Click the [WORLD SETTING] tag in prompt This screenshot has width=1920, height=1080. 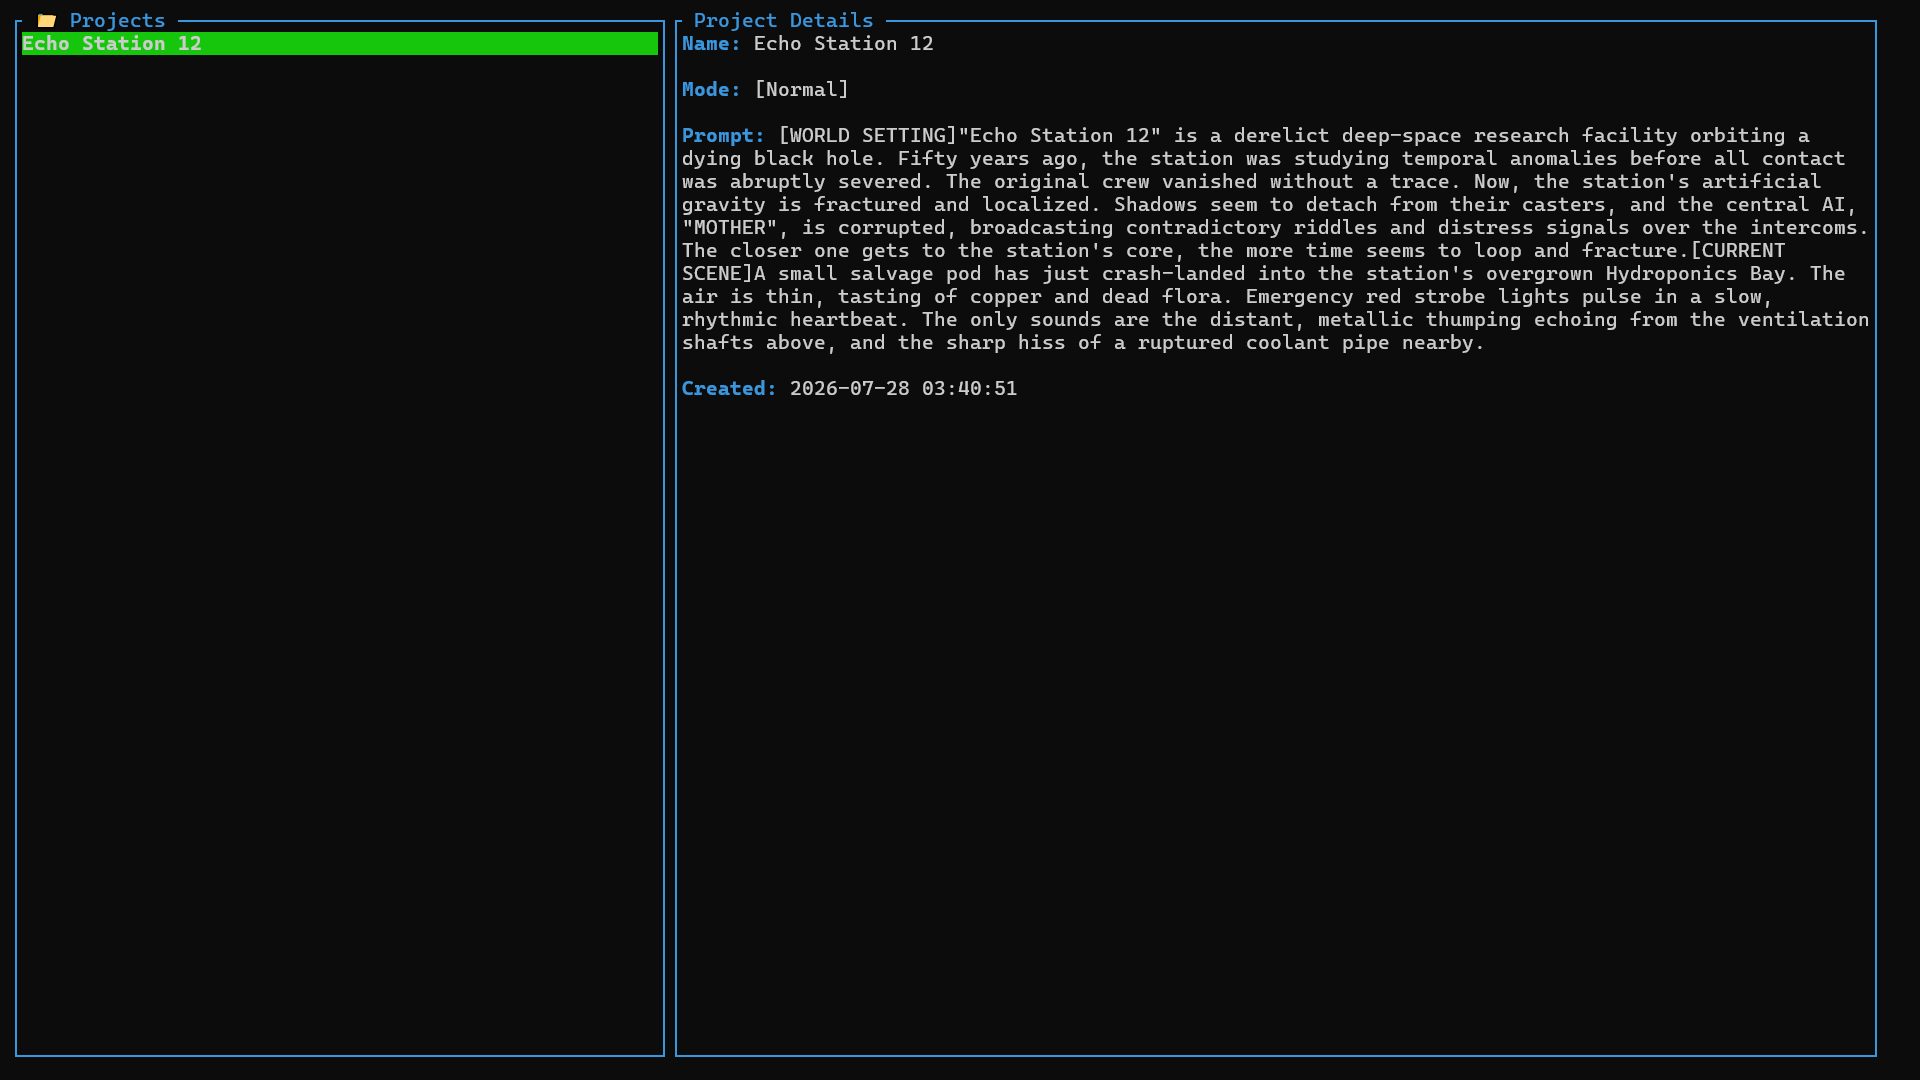click(867, 135)
